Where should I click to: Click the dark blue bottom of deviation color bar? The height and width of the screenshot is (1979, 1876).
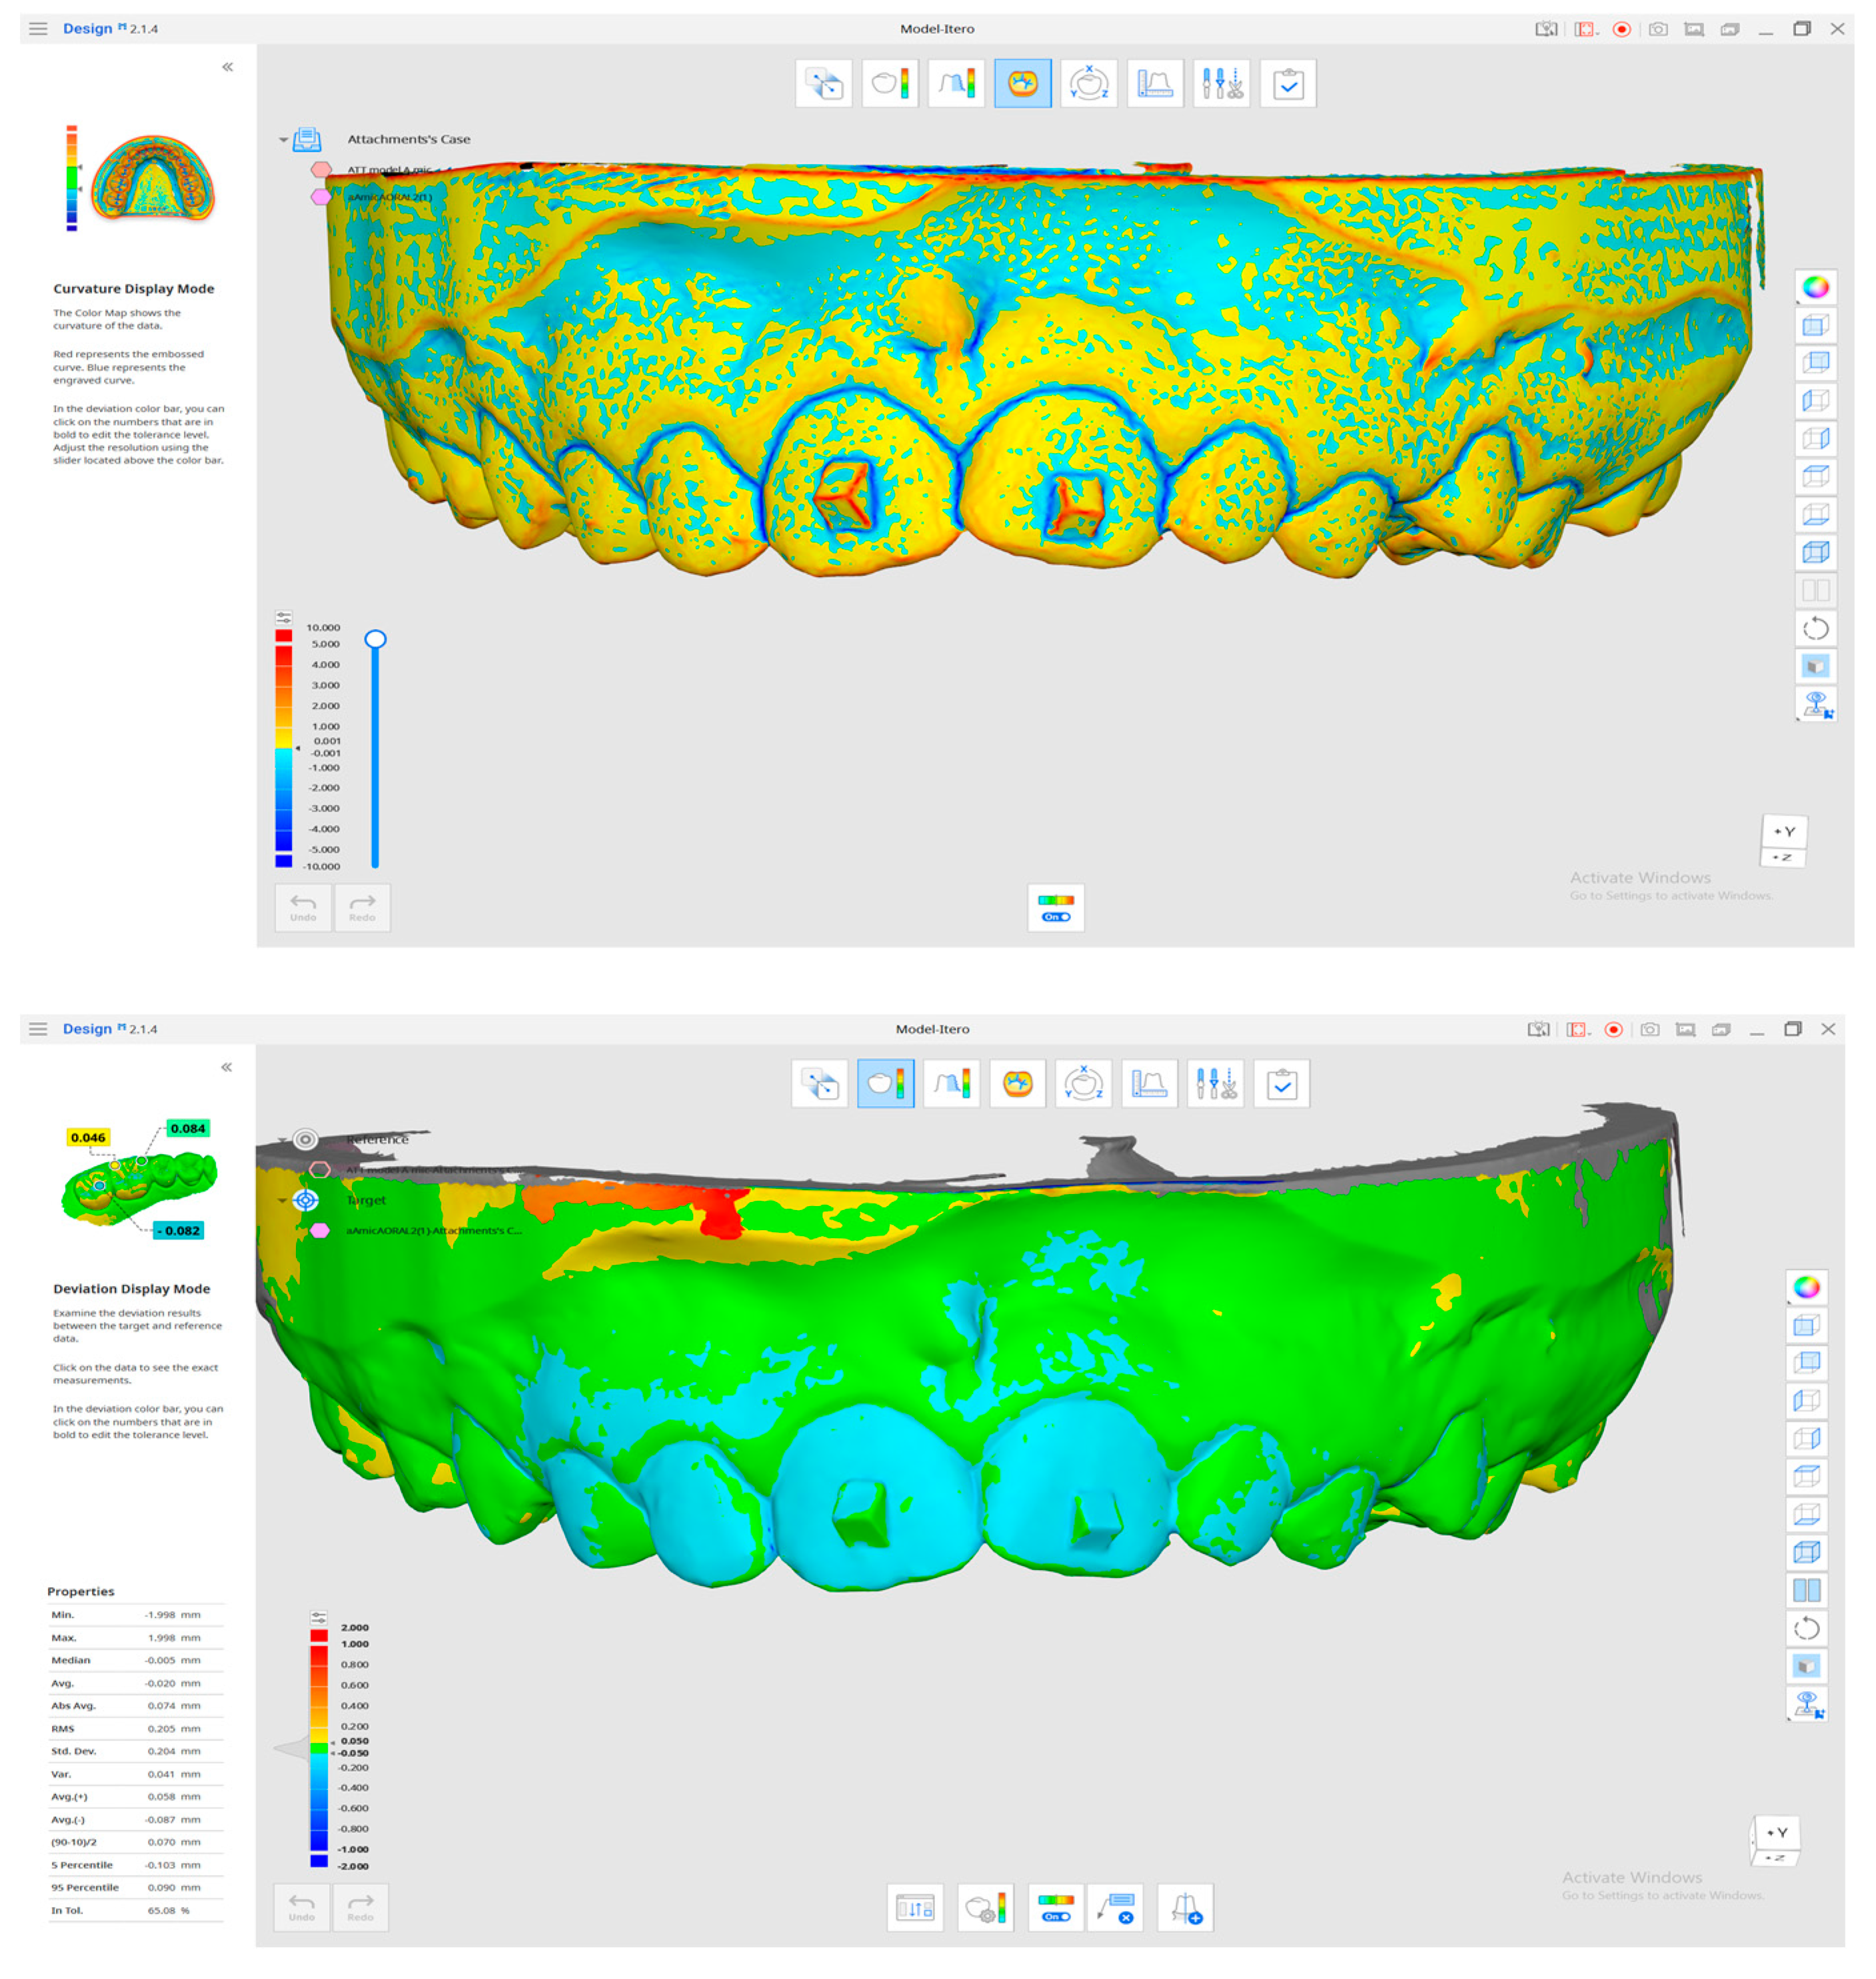click(319, 1861)
